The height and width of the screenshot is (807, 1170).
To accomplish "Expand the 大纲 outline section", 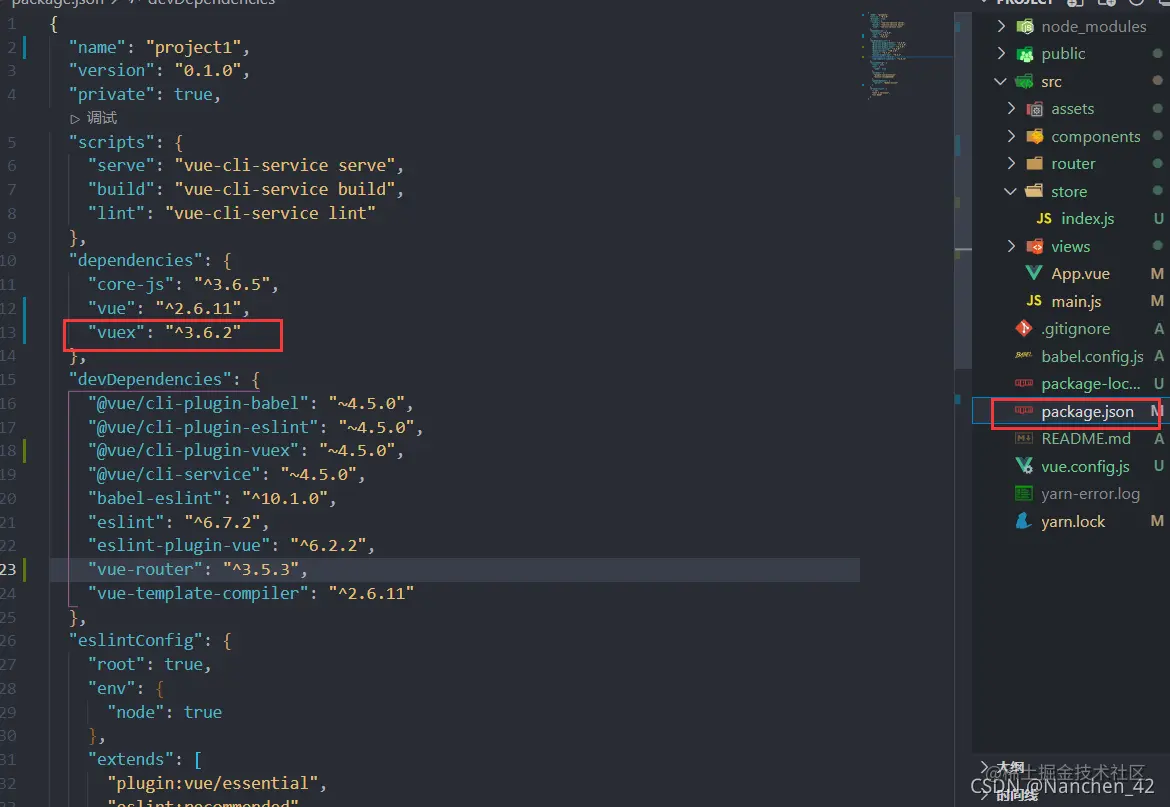I will coord(986,767).
